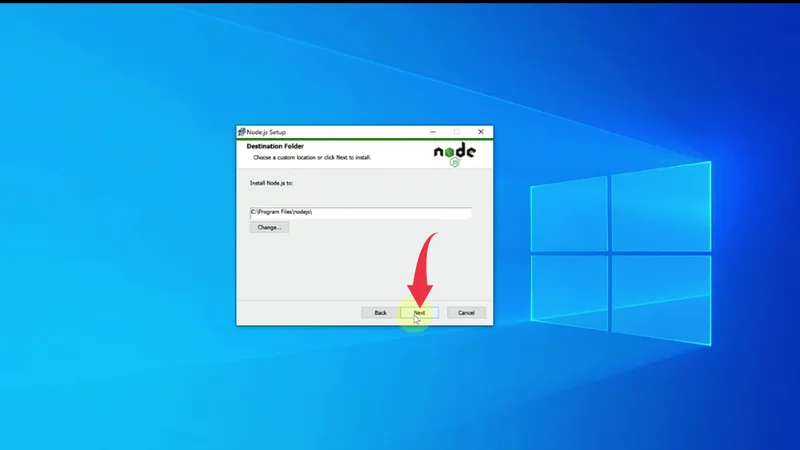Screen dimensions: 800x450
Task: Click the Next button
Action: (x=419, y=313)
